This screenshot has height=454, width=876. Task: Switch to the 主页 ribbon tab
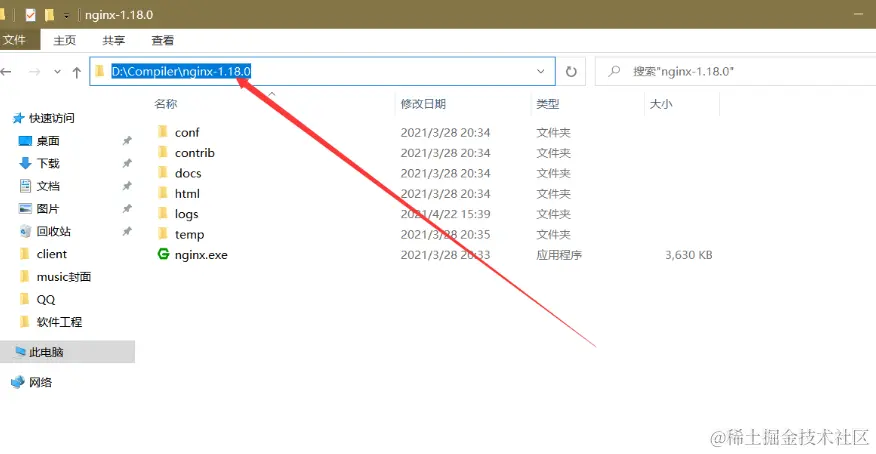[x=64, y=40]
